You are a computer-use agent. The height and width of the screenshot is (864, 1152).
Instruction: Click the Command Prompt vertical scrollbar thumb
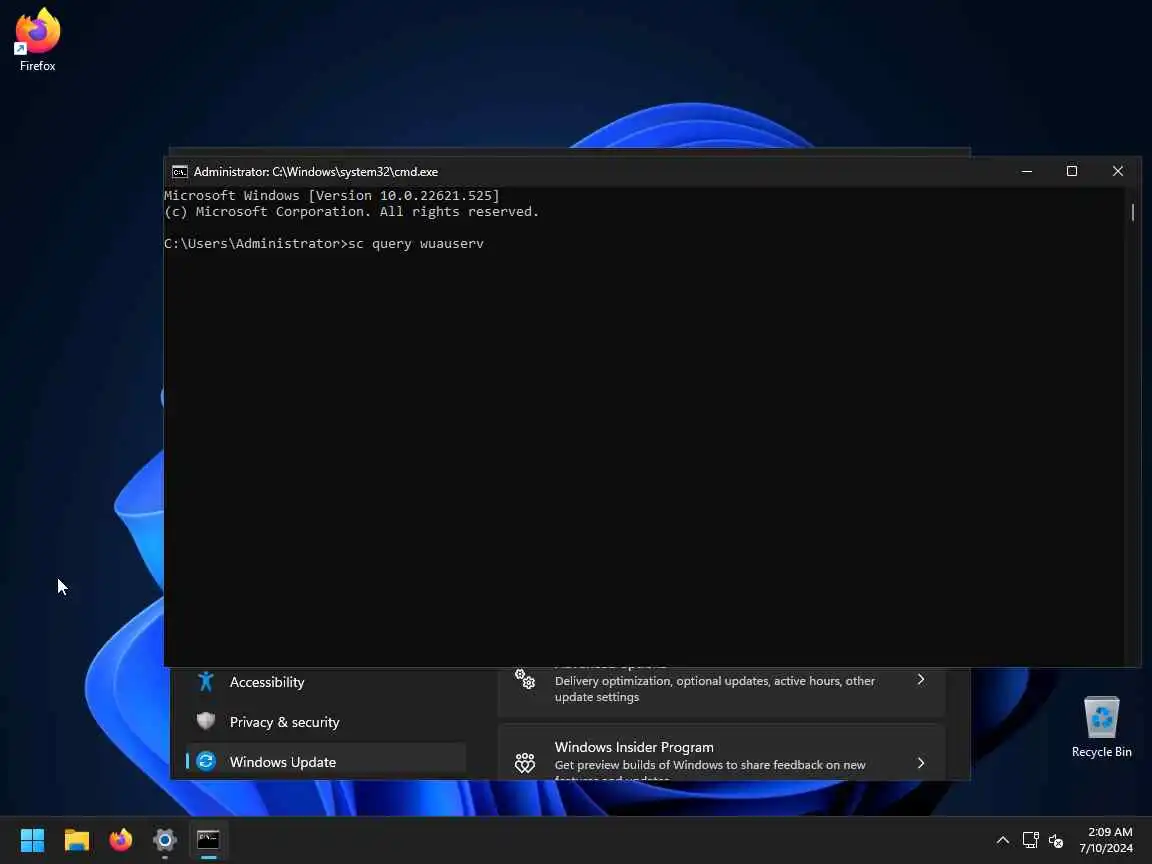coord(1133,212)
